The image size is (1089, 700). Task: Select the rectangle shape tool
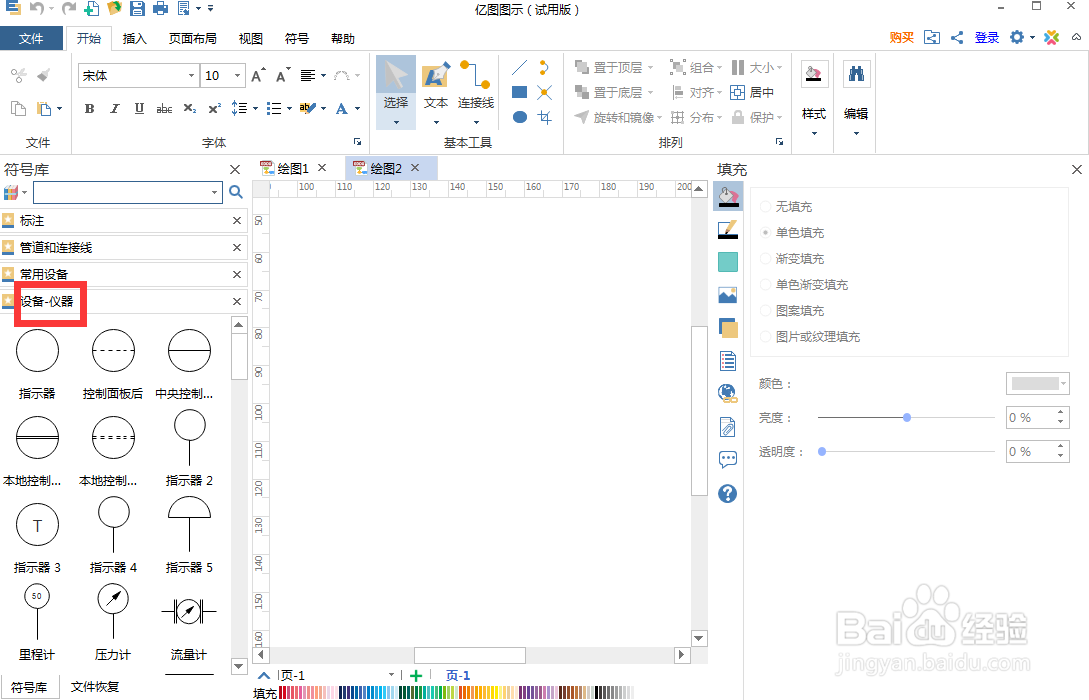click(519, 92)
